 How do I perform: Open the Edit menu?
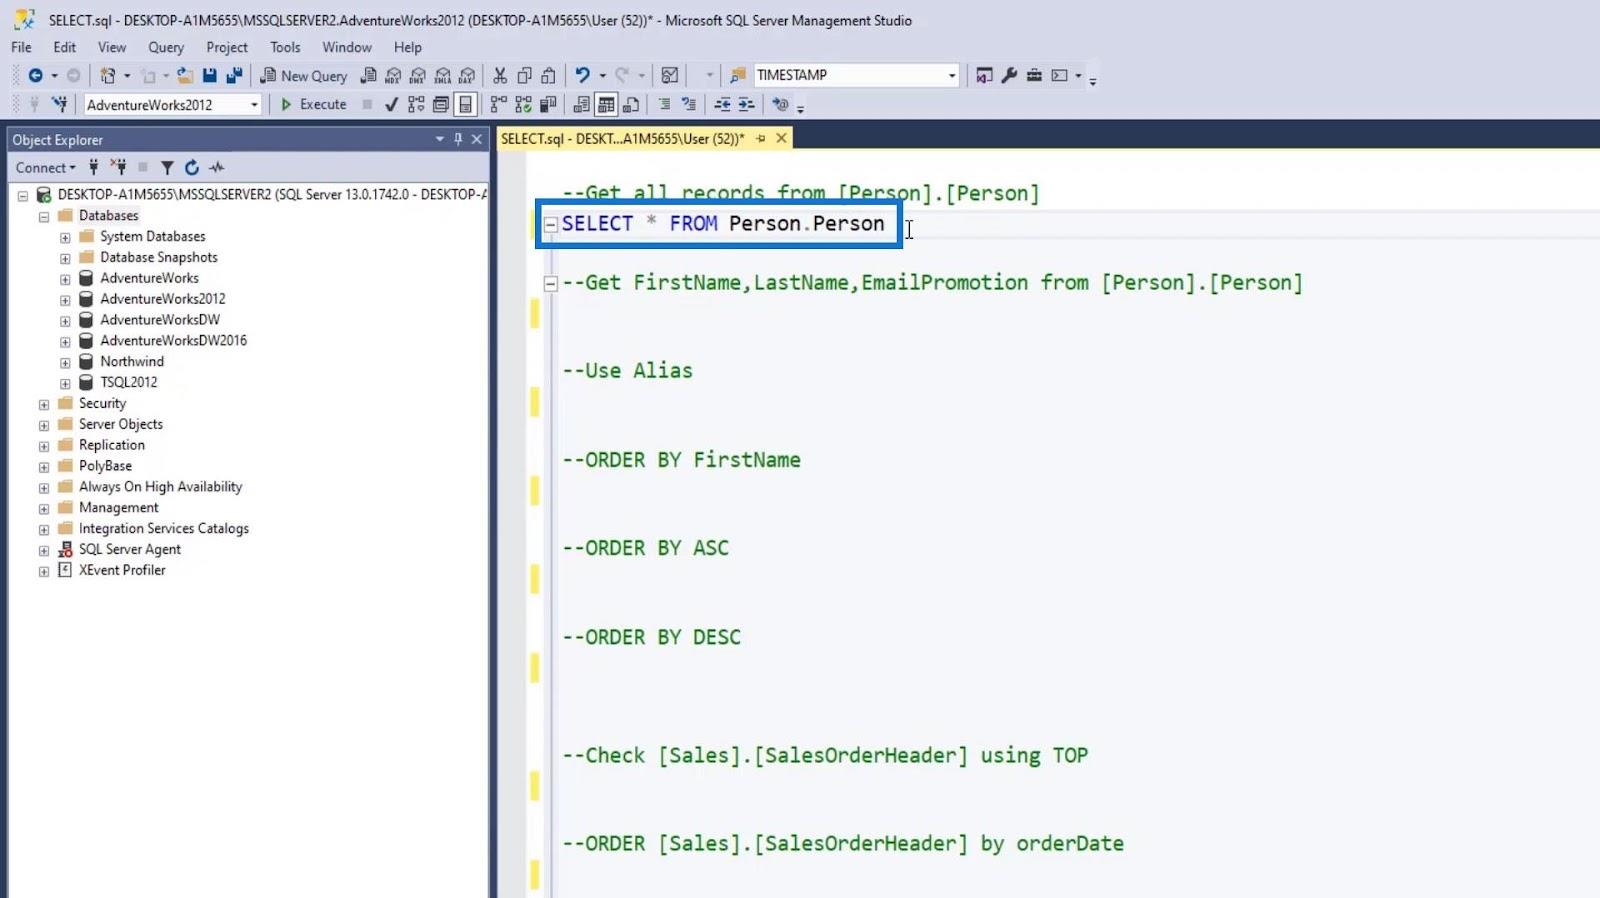[65, 47]
